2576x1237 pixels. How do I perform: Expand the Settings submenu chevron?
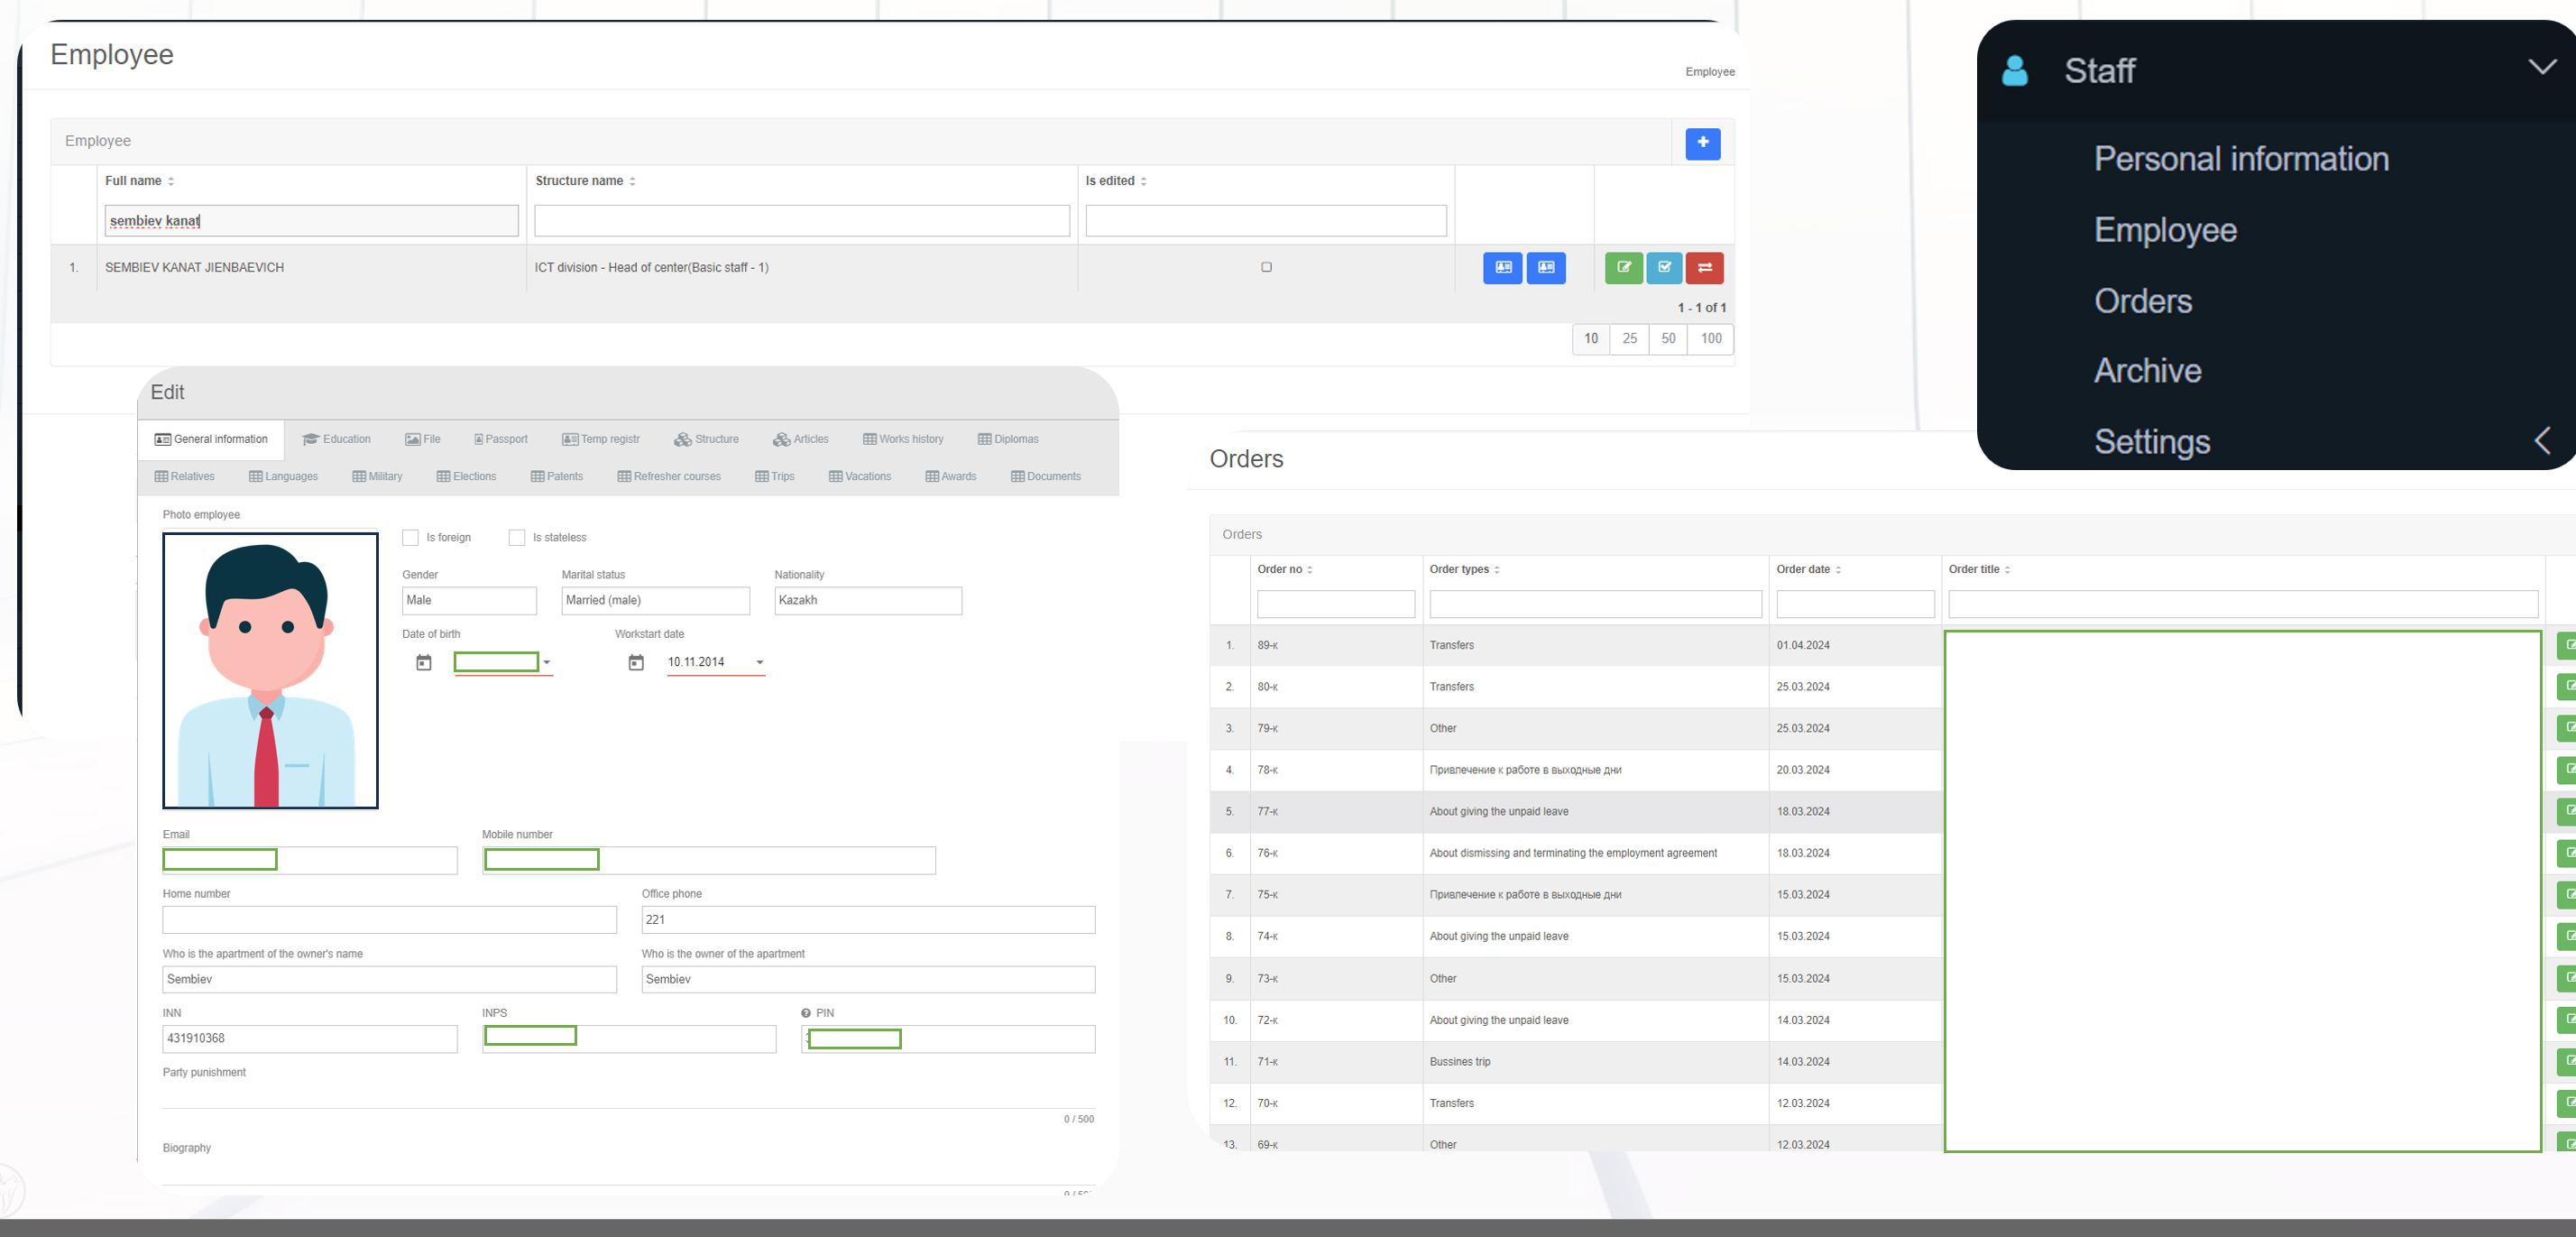2543,440
